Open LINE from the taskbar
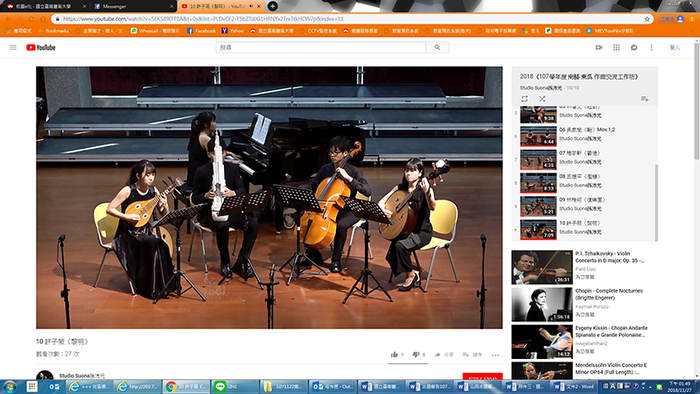The height and width of the screenshot is (394, 700). [x=233, y=386]
